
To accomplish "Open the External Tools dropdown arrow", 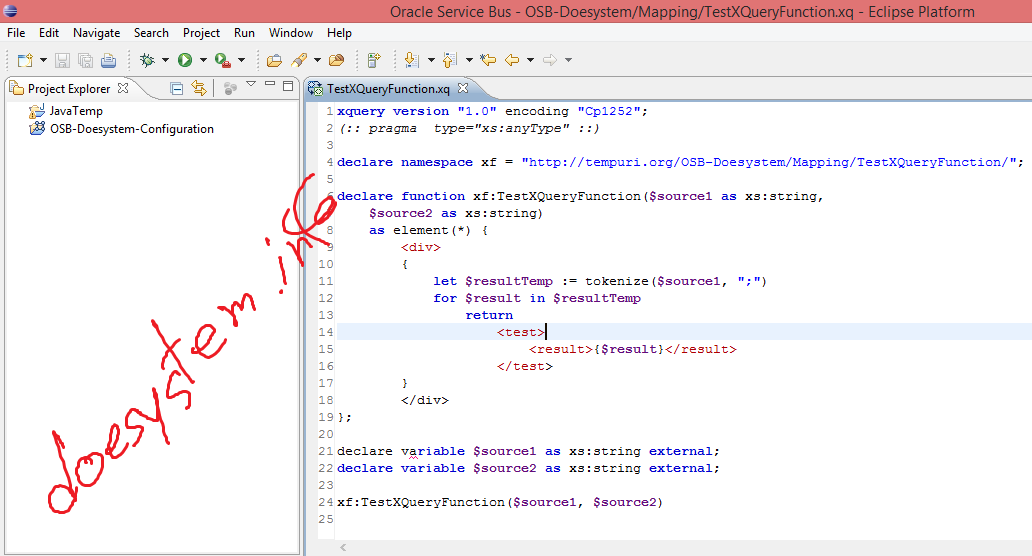I will (x=242, y=61).
